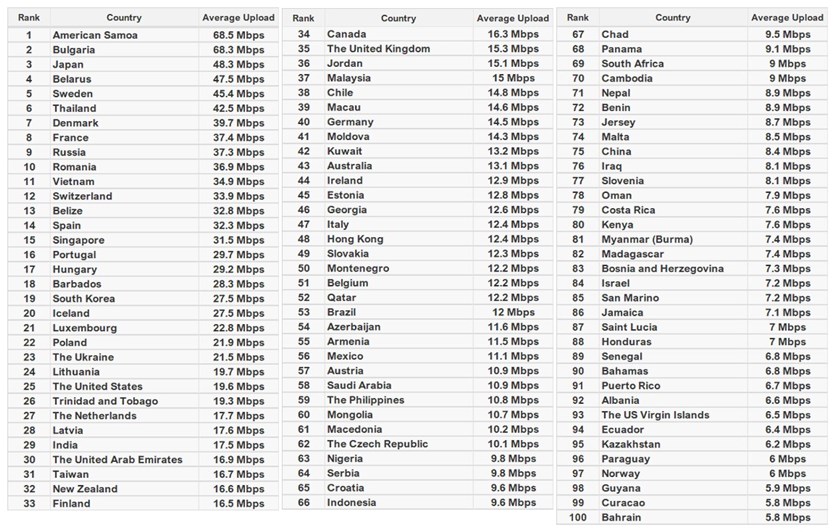Screen dimensions: 835x532
Task: Select the Saudi Arabia cell
Action: (365, 385)
